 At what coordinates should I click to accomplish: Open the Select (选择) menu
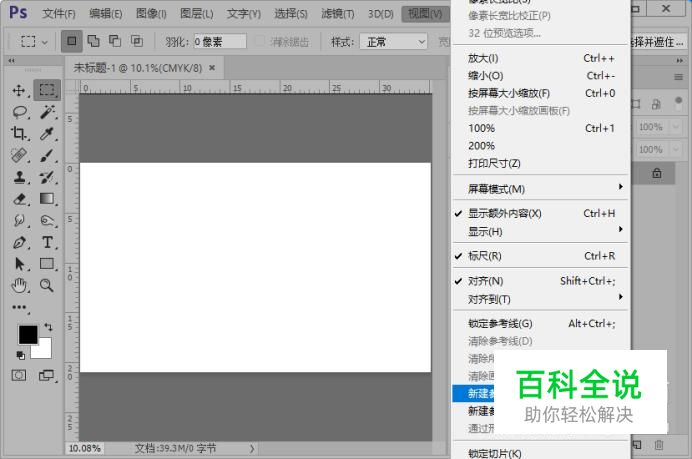[291, 14]
